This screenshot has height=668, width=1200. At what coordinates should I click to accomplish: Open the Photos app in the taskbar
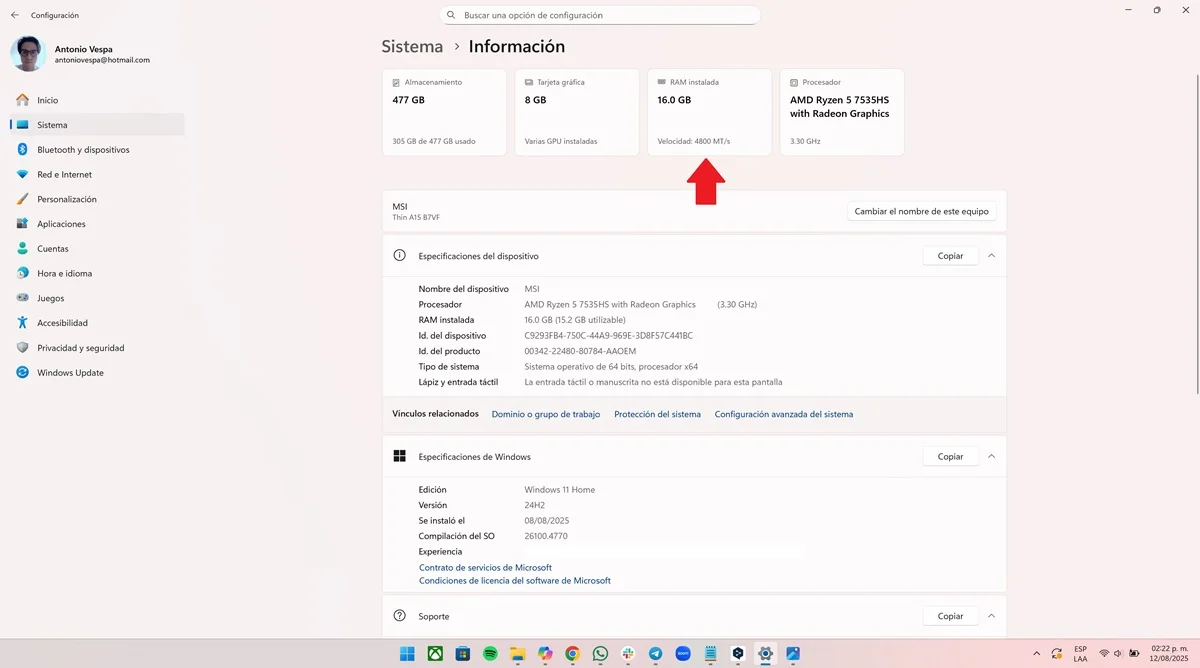point(793,654)
